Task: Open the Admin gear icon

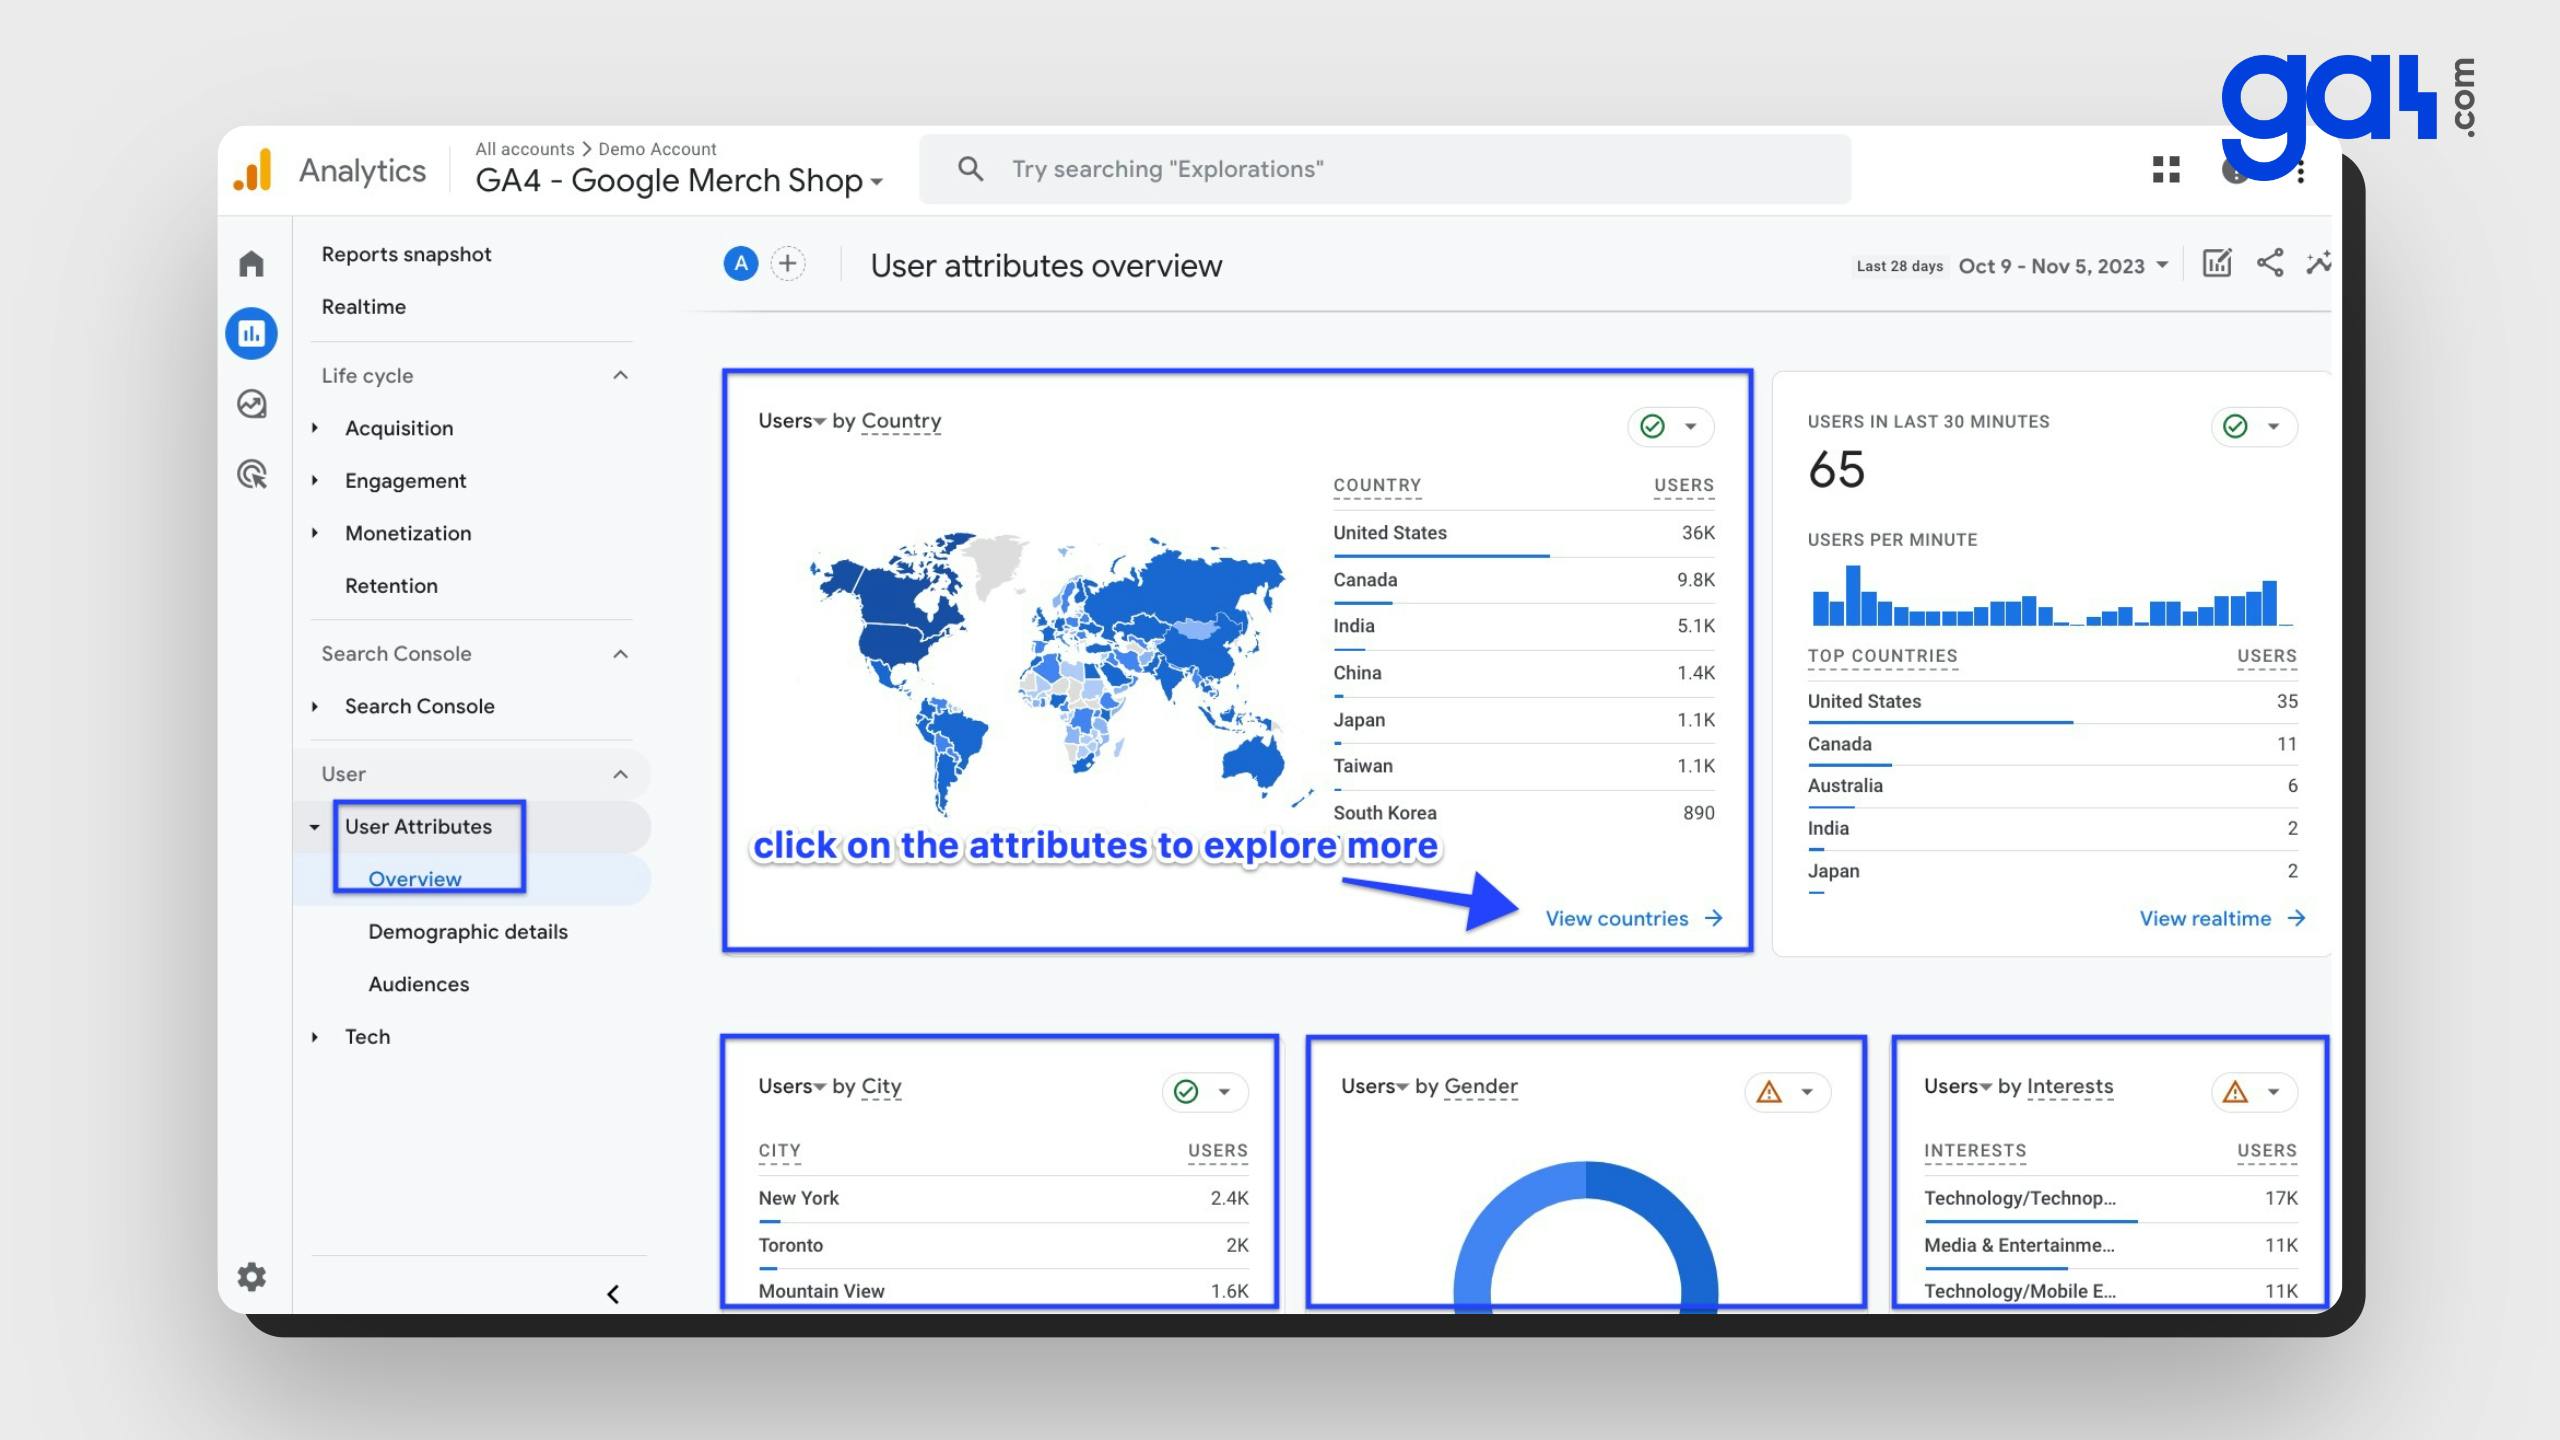Action: (x=251, y=1277)
